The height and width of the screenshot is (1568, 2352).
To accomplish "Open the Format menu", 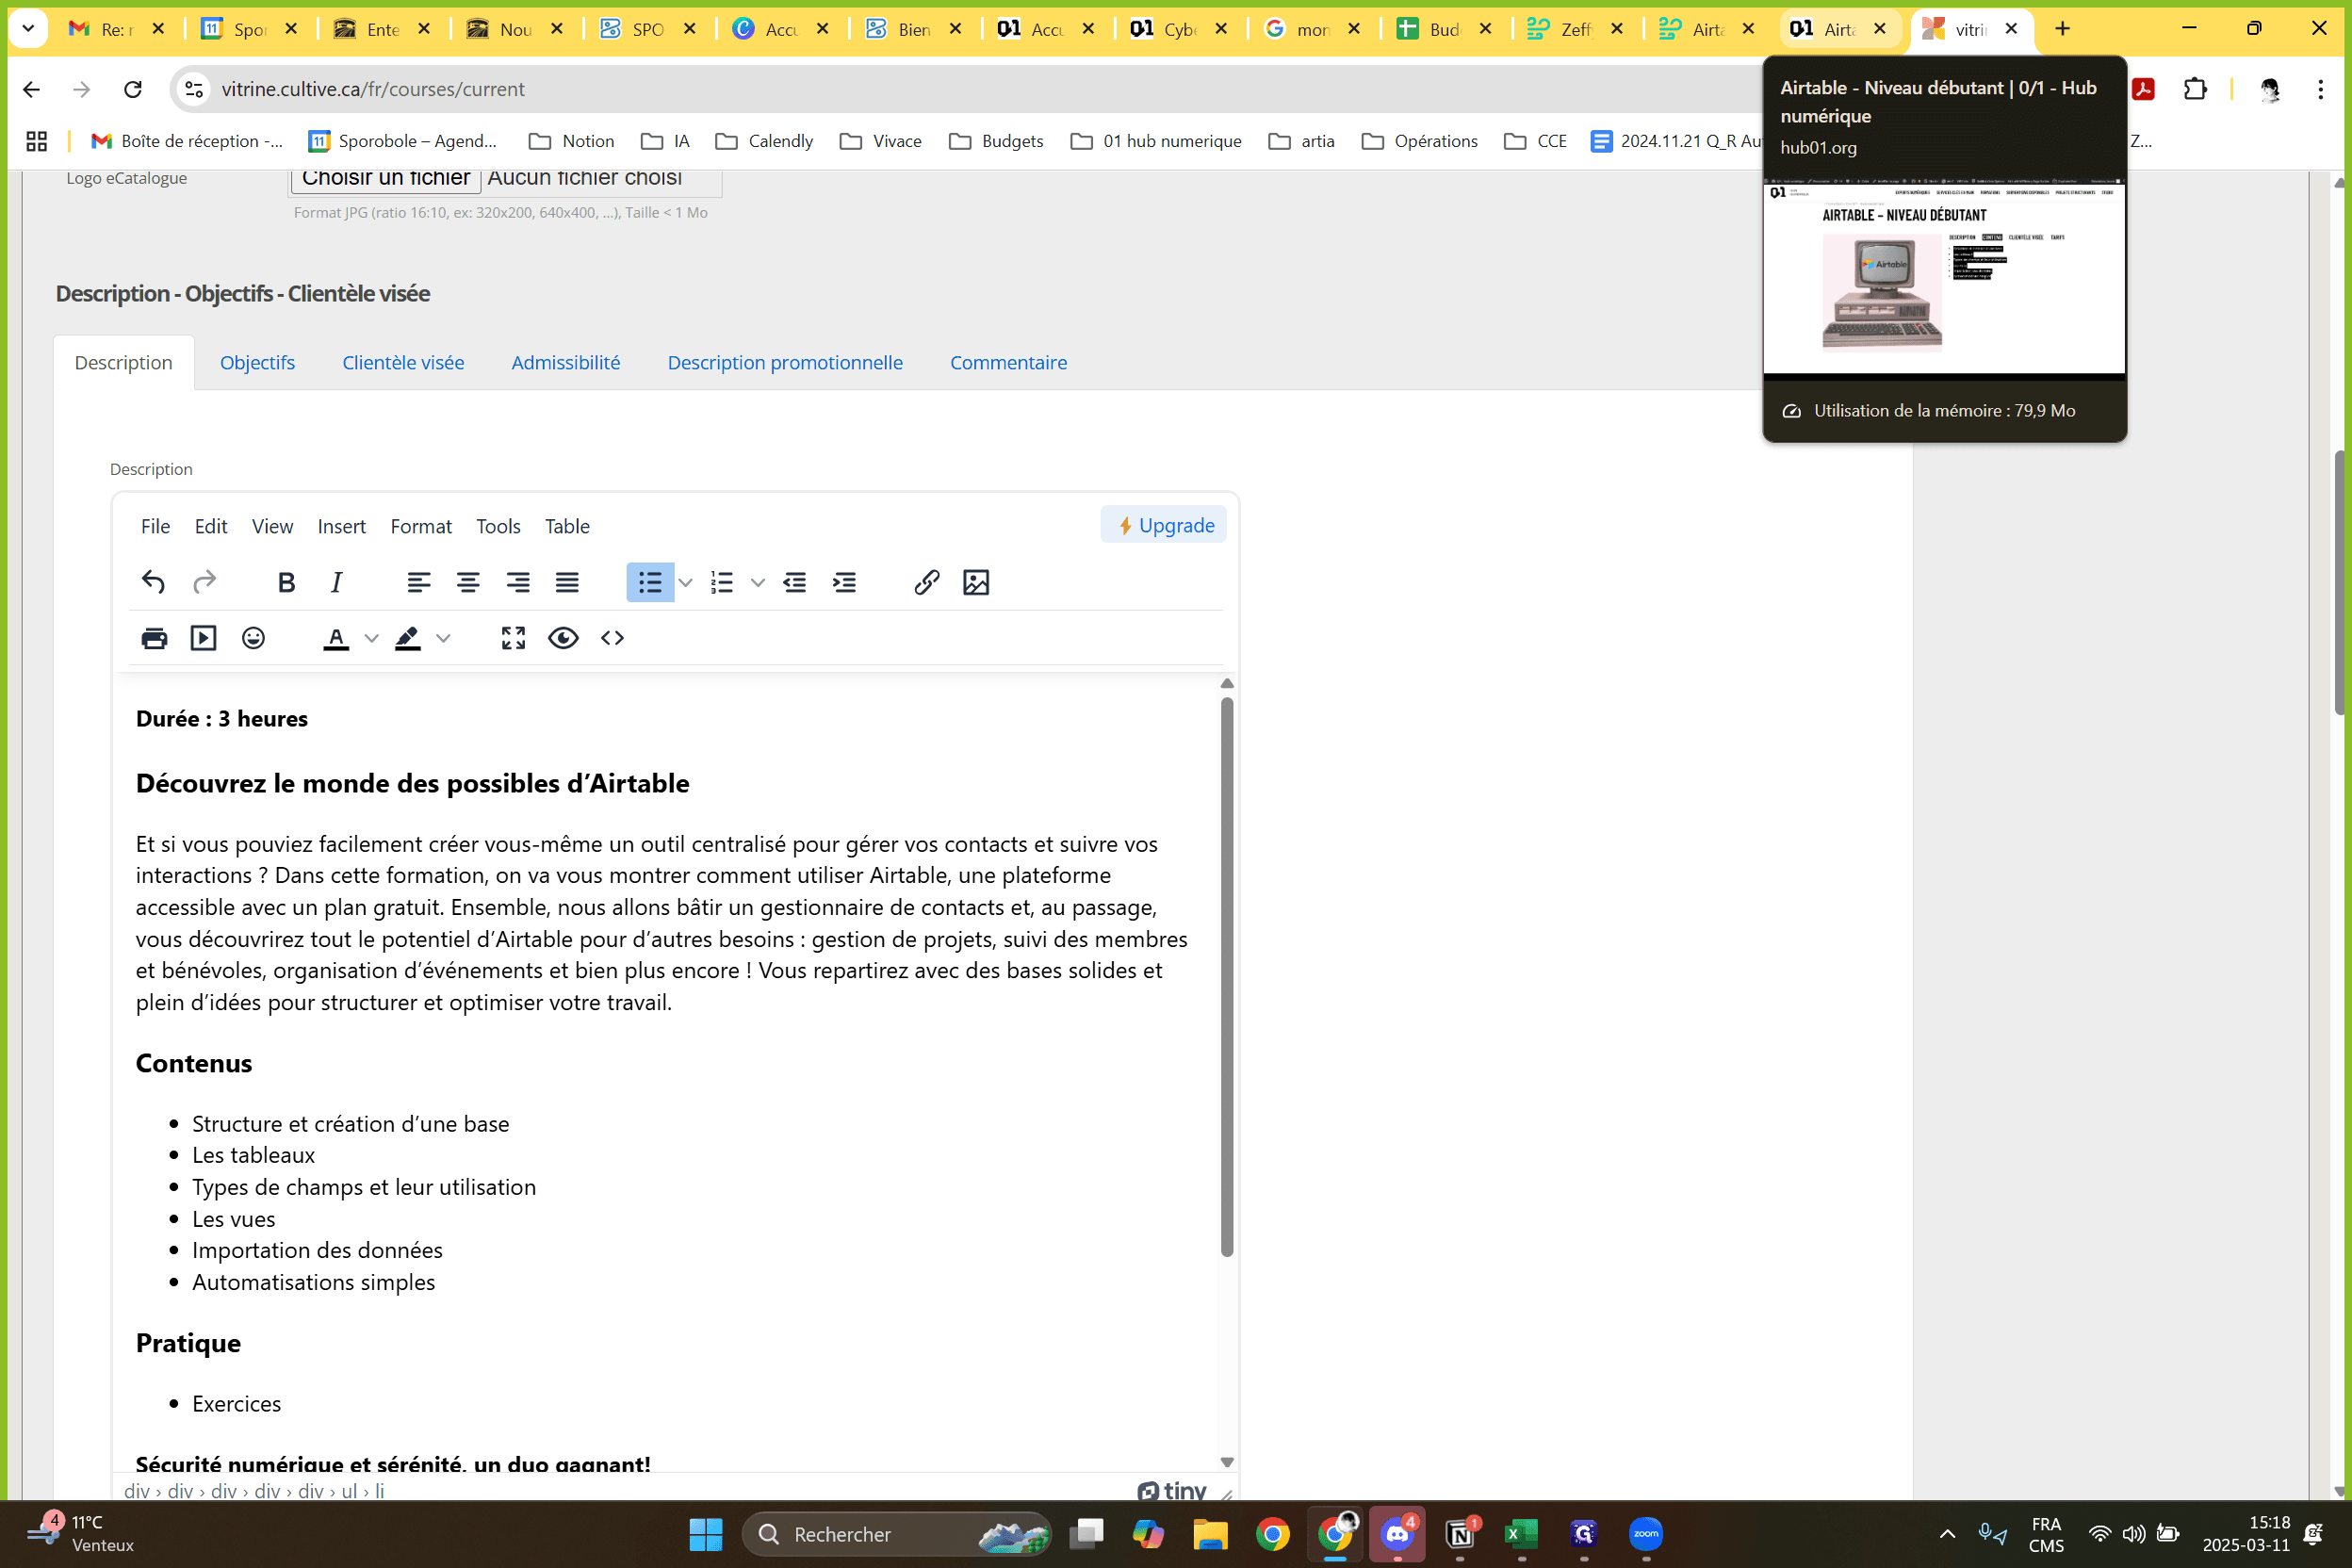I will (x=421, y=526).
